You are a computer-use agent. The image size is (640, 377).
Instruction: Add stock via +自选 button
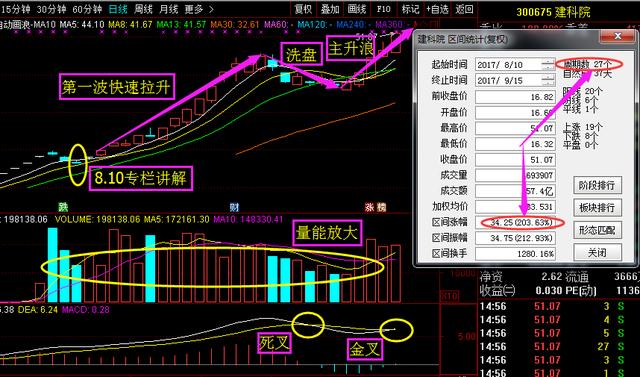(x=438, y=9)
